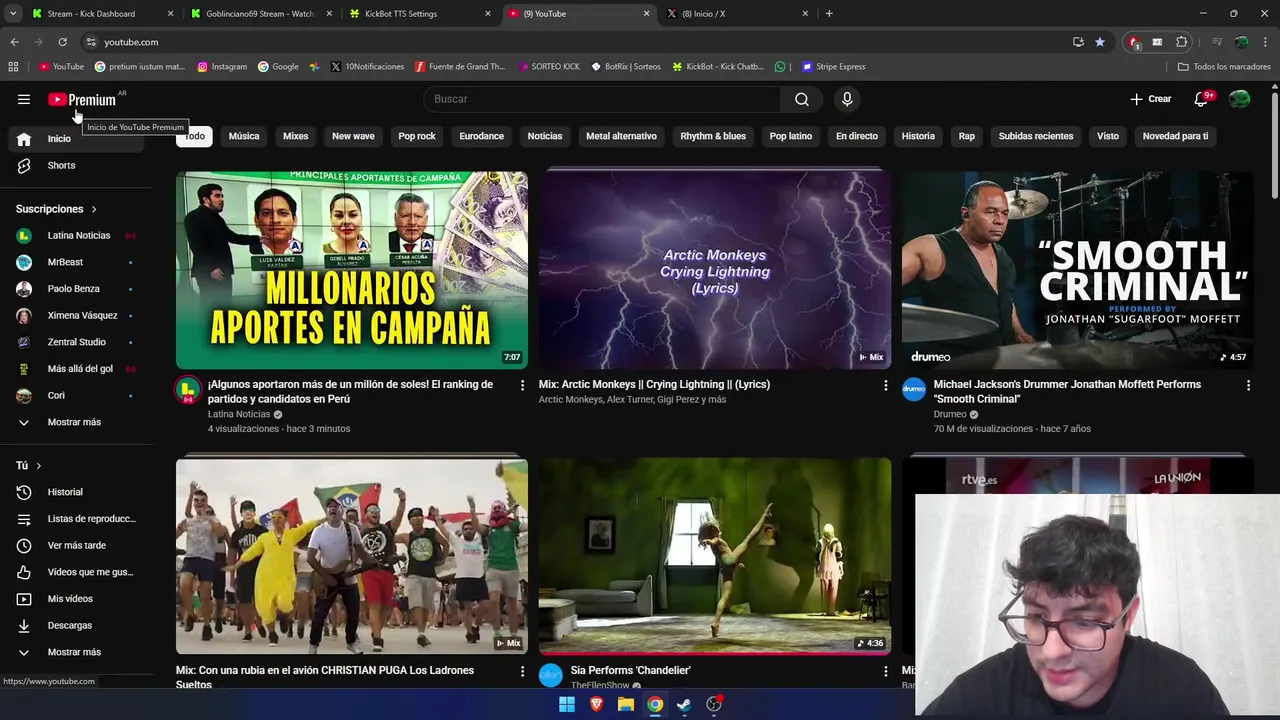Screen dimensions: 1280x720
Task: Go to Inicio in the sidebar
Action: tap(77, 139)
